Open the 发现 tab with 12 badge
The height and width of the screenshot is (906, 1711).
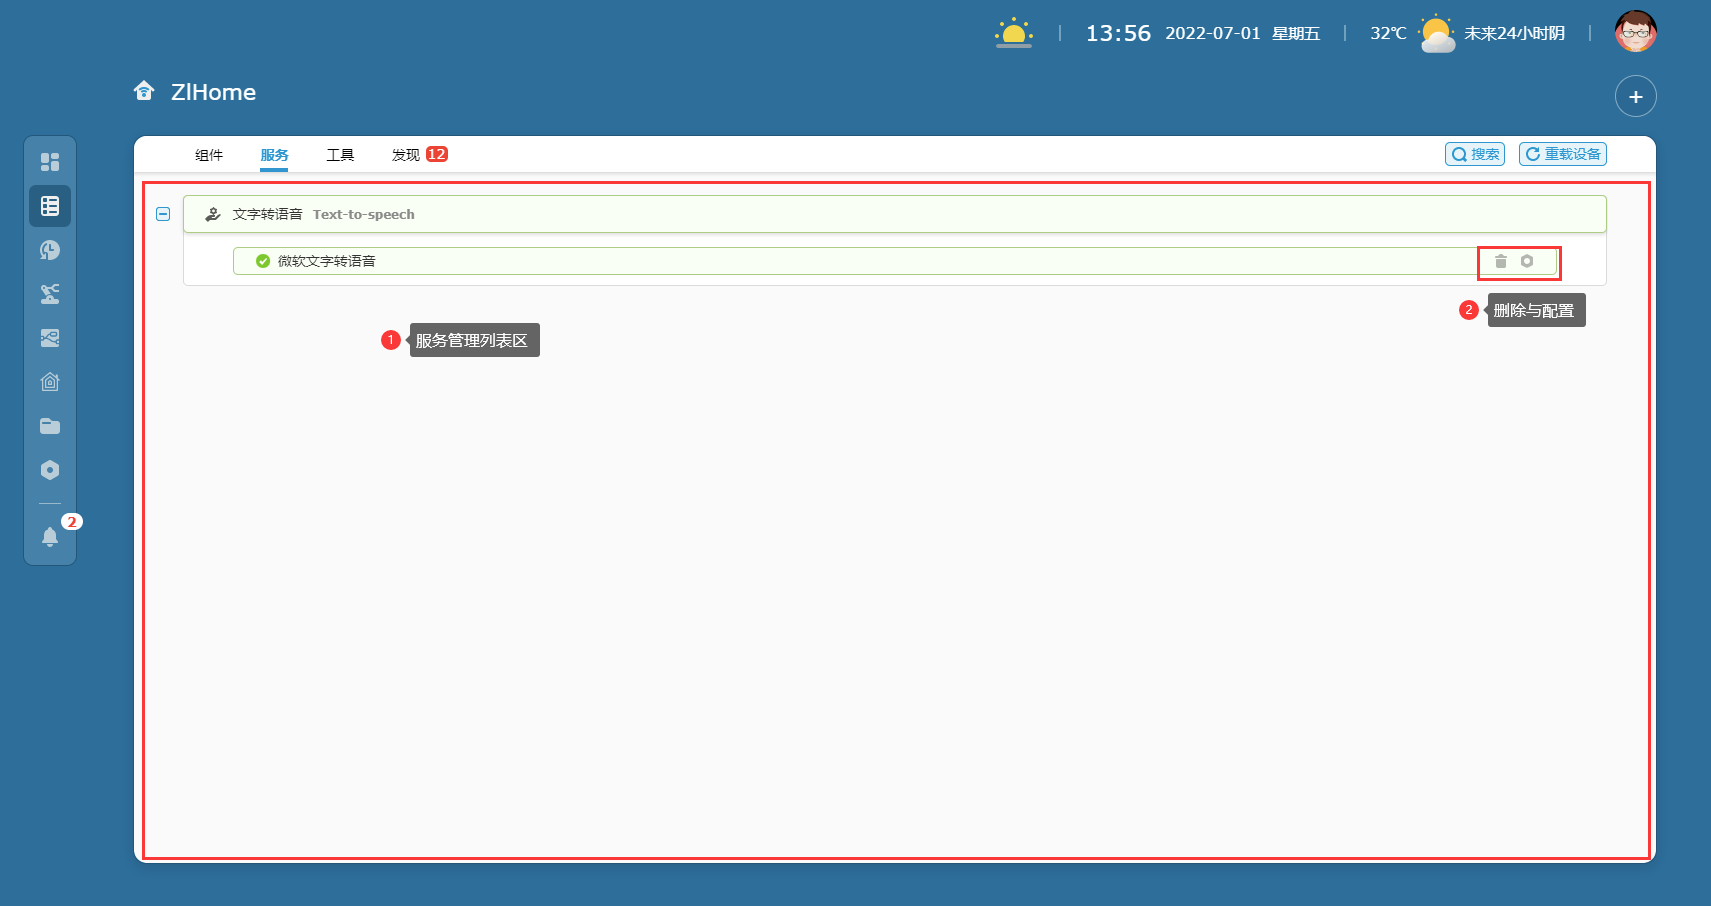coord(419,155)
